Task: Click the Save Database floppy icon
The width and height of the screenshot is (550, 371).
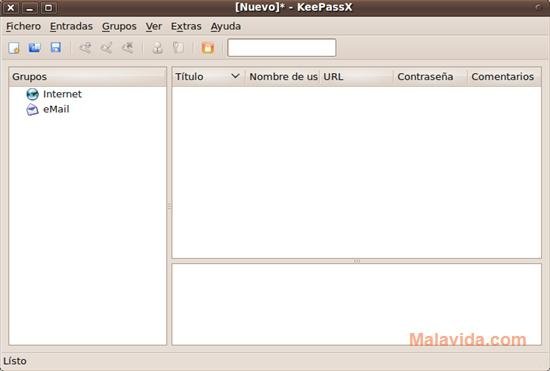Action: (x=56, y=47)
